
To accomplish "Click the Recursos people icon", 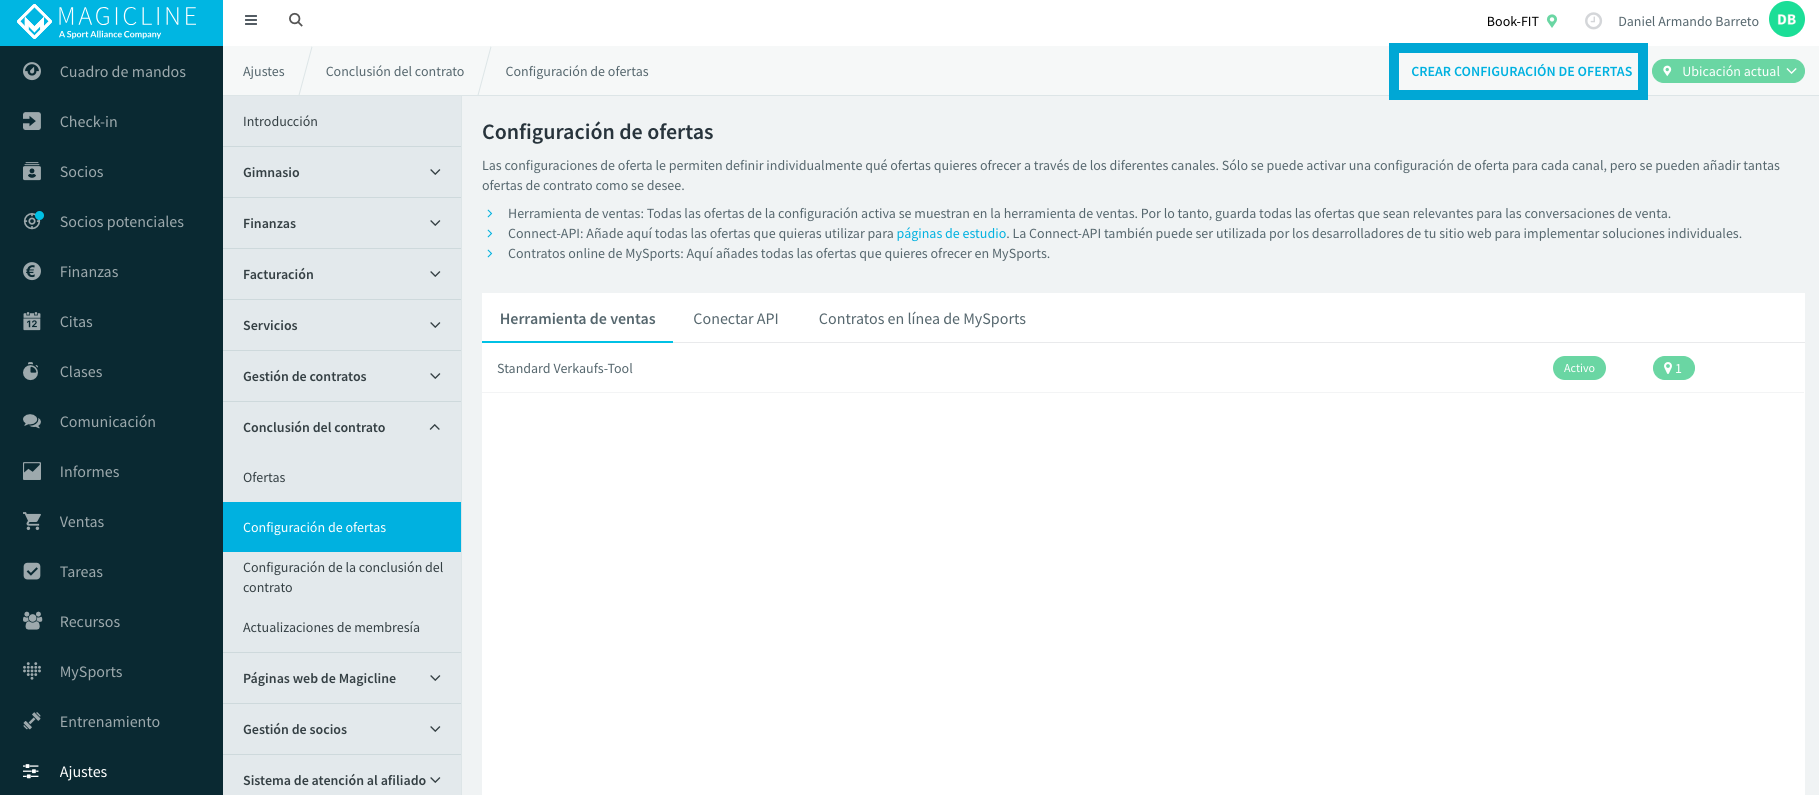I will click(32, 621).
